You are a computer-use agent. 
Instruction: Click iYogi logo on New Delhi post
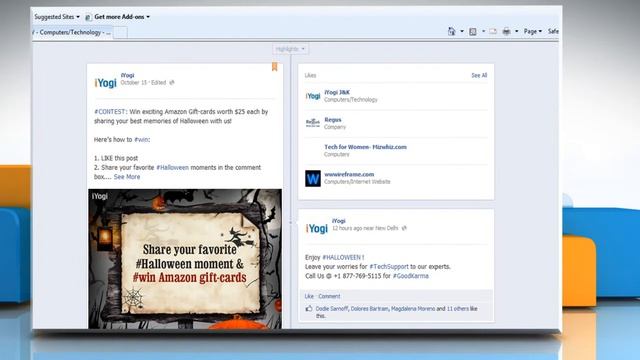pos(317,229)
